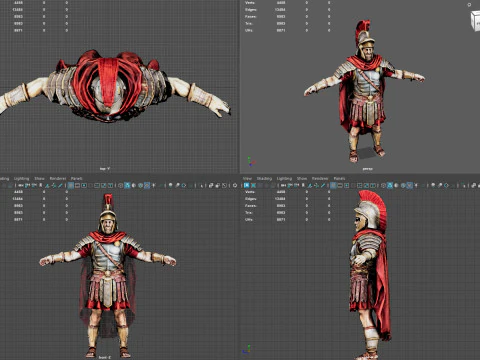Screen dimensions: 480x360
Task: Click X-ray active components in front view toolbar
Action: click(217, 185)
